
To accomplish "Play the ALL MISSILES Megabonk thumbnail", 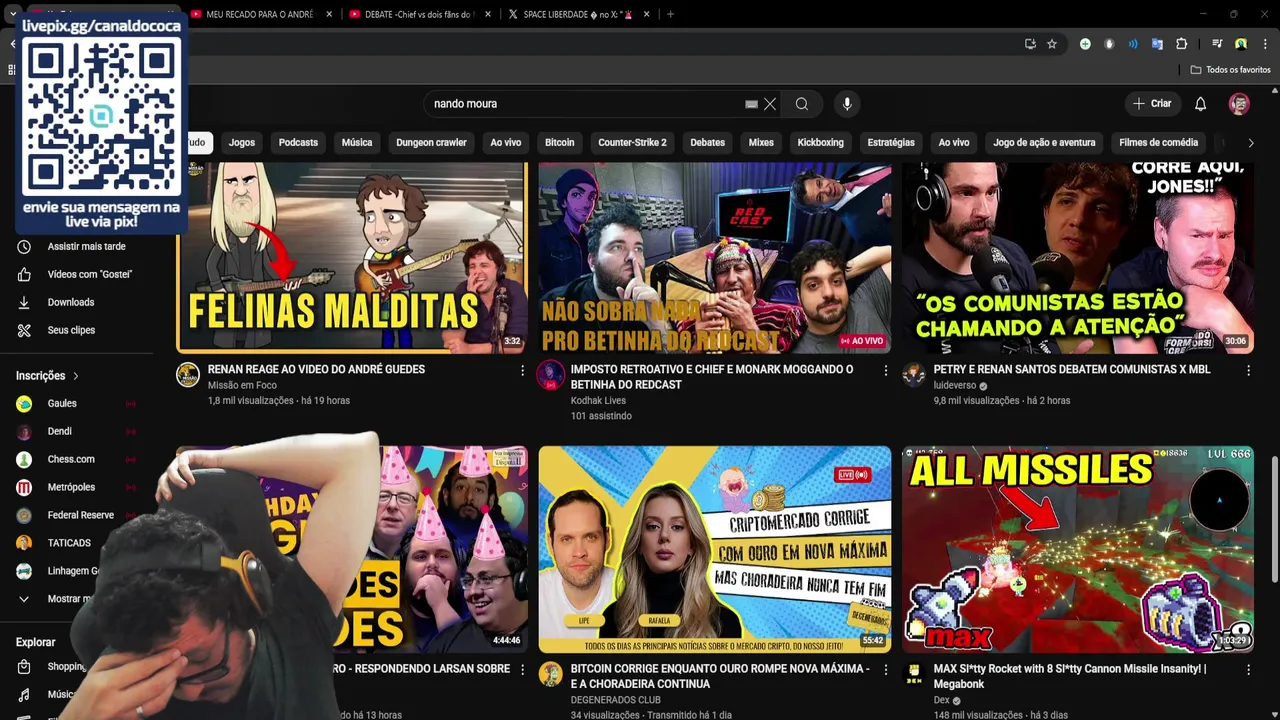I will point(1078,550).
